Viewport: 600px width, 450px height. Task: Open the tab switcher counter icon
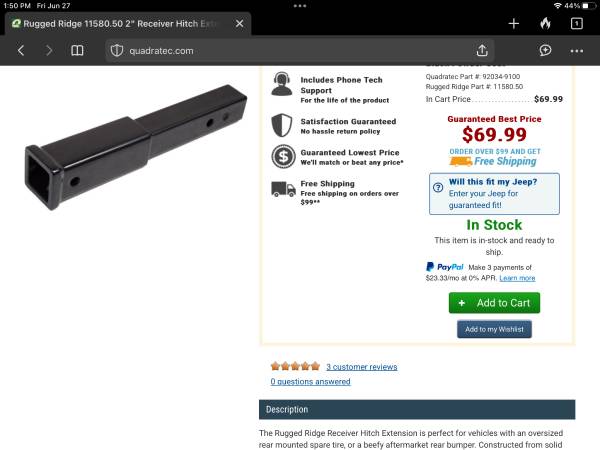[577, 24]
